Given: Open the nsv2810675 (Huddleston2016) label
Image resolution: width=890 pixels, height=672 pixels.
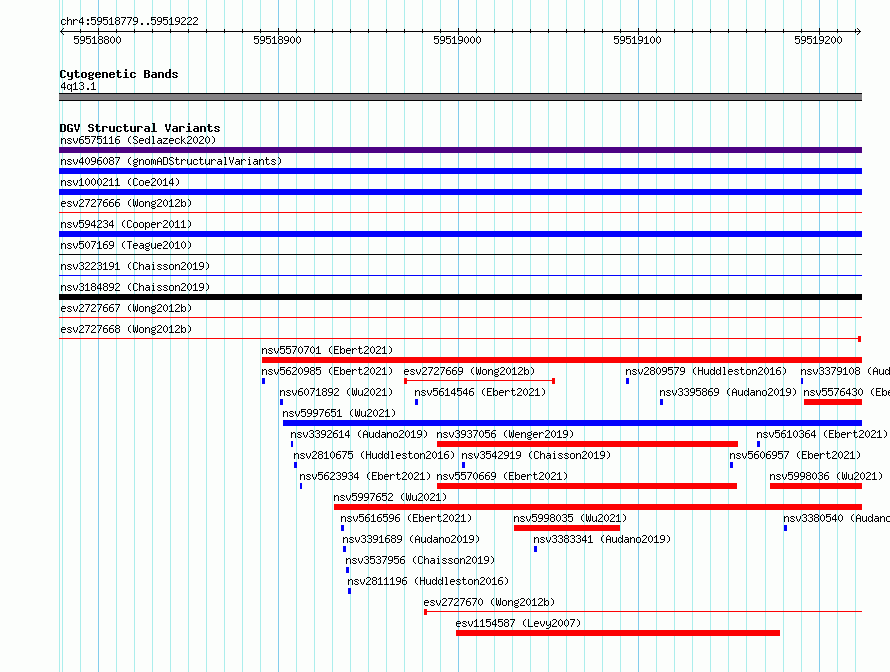Looking at the screenshot, I should (374, 455).
